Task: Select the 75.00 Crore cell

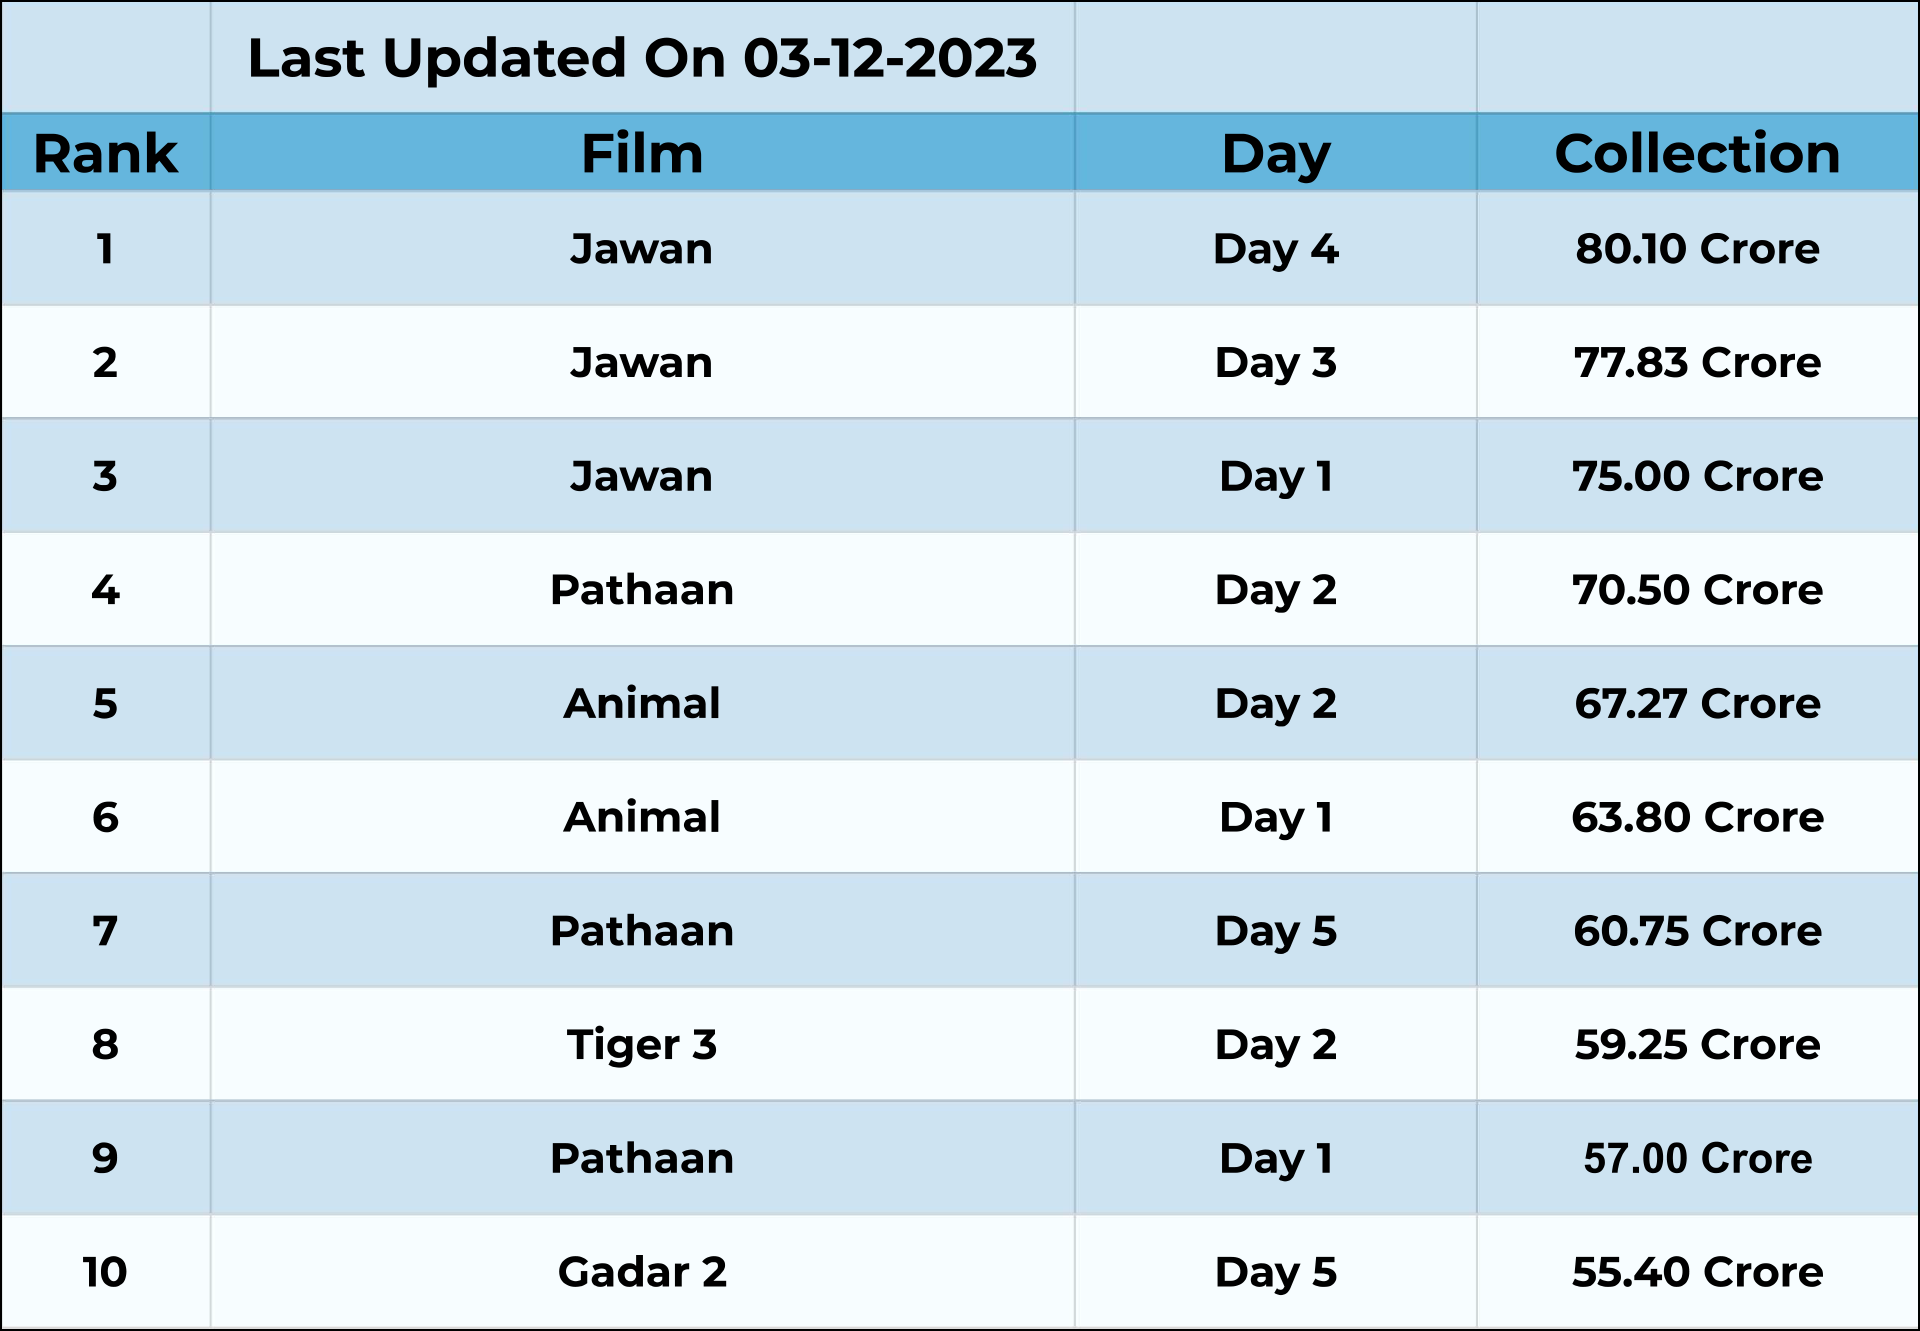Action: point(1697,476)
